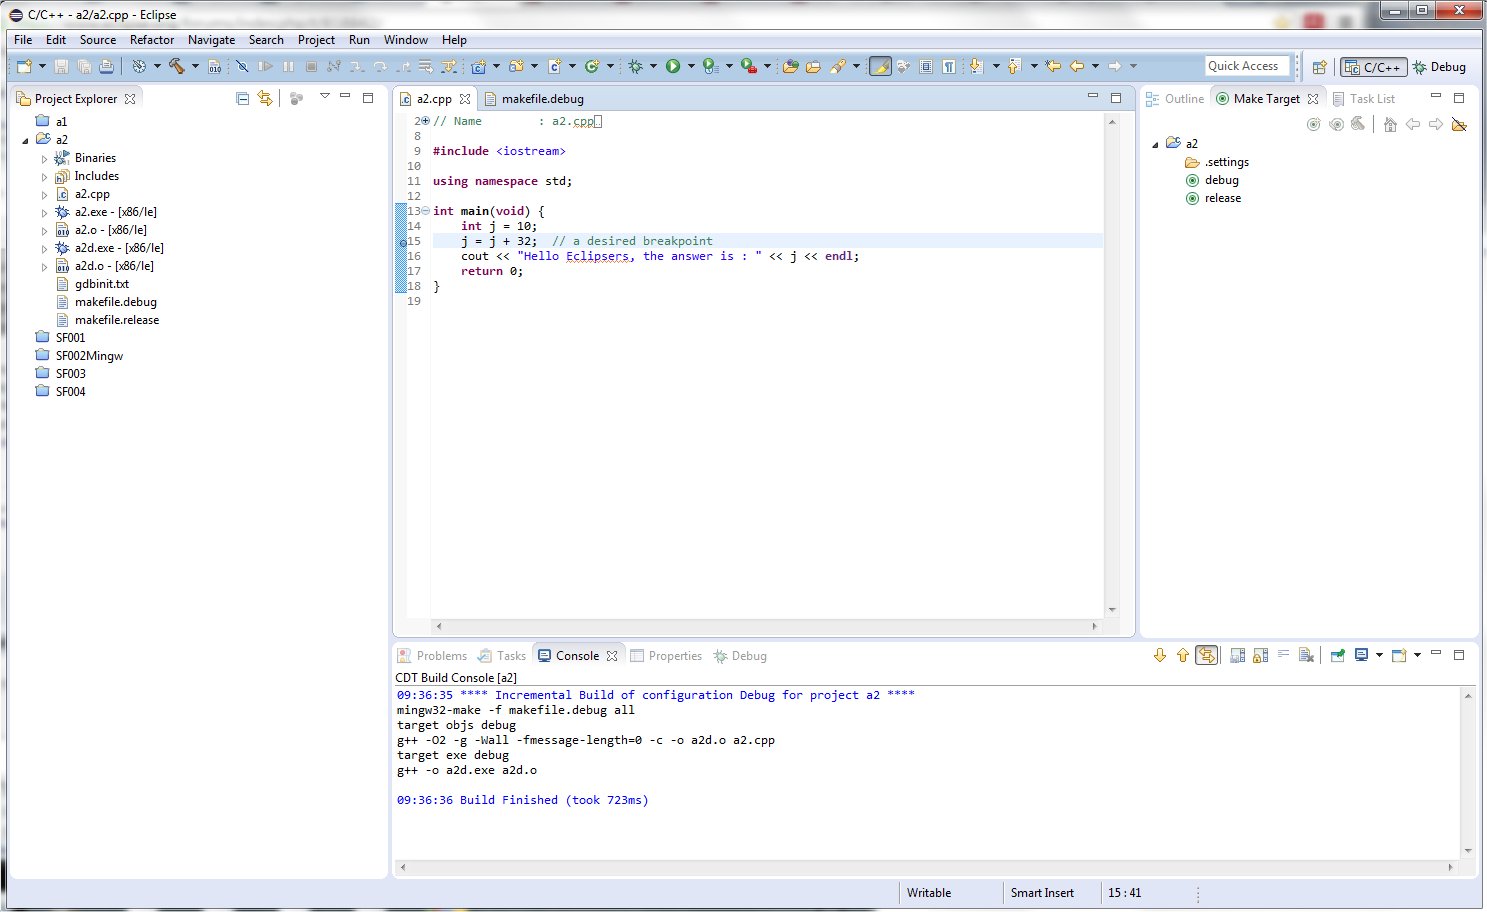Click the Quick Access search field

(x=1246, y=66)
